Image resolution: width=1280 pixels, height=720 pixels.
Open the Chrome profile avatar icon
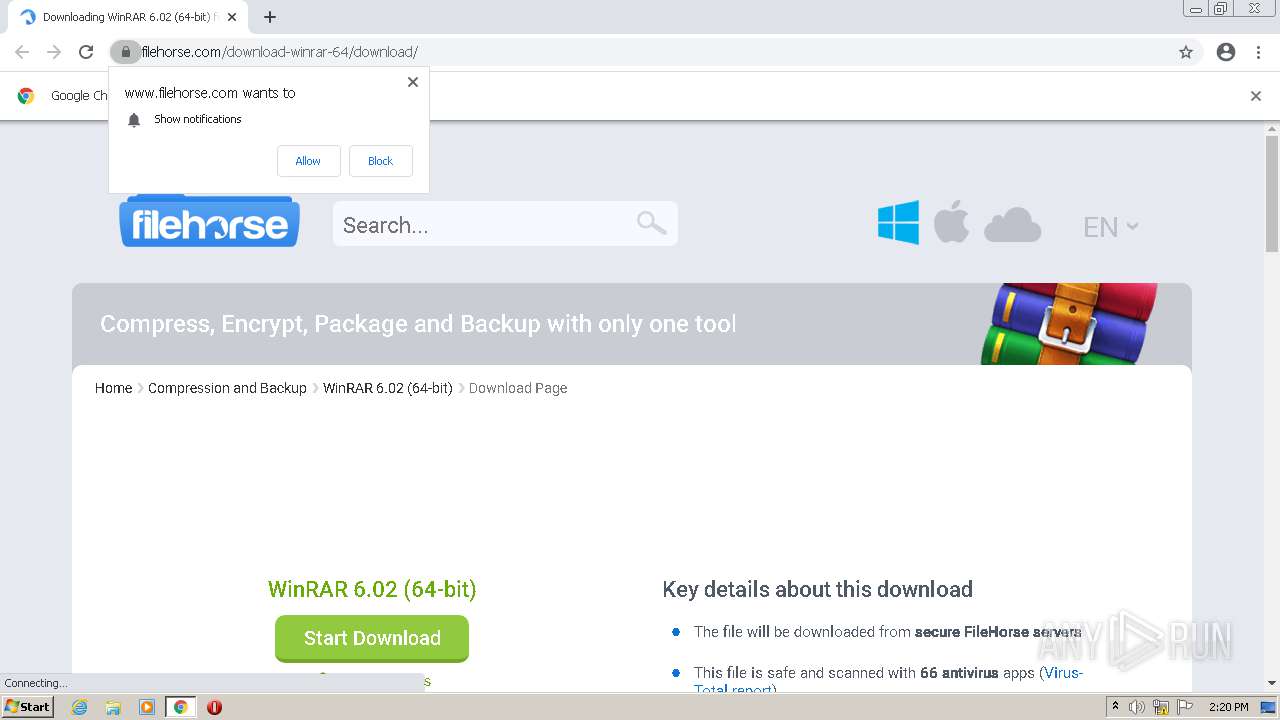point(1226,52)
